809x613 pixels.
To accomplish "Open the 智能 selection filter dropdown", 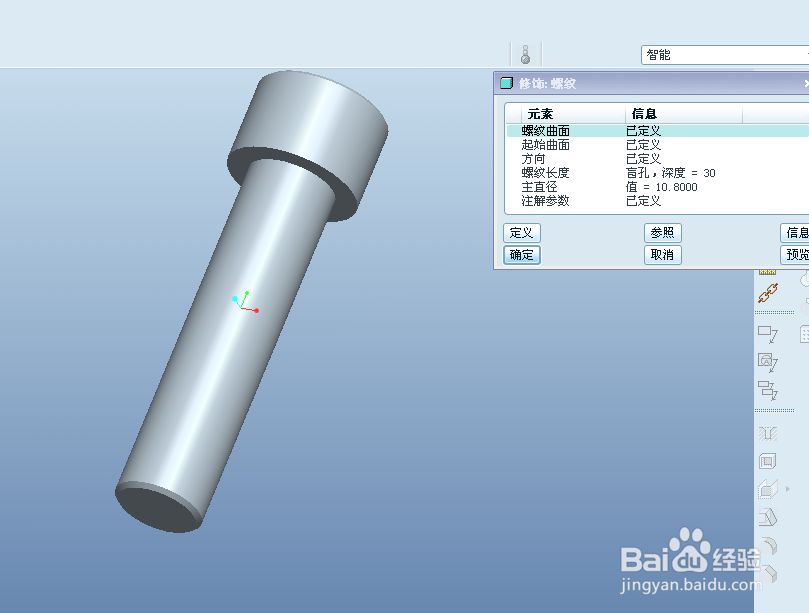I will 725,55.
